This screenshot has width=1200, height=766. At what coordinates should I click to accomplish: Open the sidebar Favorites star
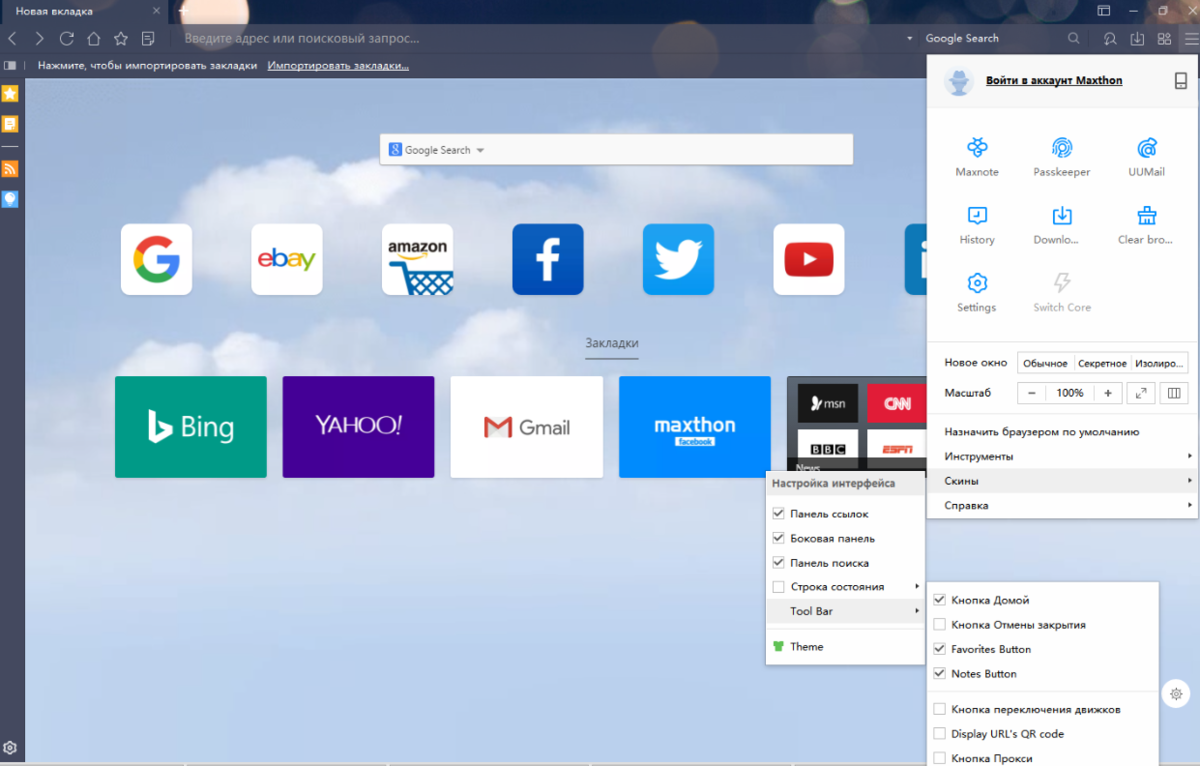pyautogui.click(x=10, y=93)
